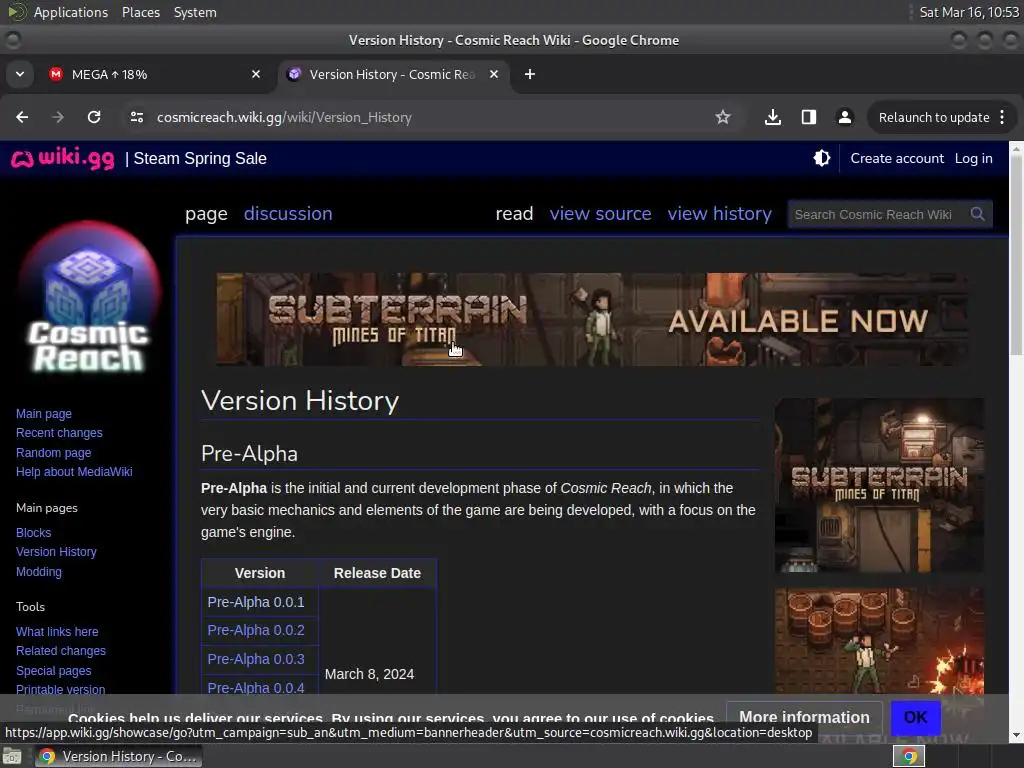Open Applications menu in top panel
This screenshot has width=1024, height=768.
[x=71, y=12]
